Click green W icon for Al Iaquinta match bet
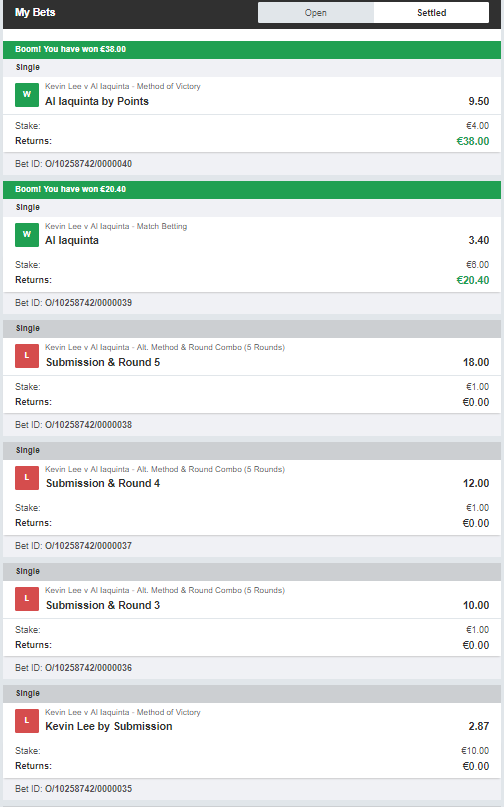Screen dimensions: 504x807 [x=27, y=235]
